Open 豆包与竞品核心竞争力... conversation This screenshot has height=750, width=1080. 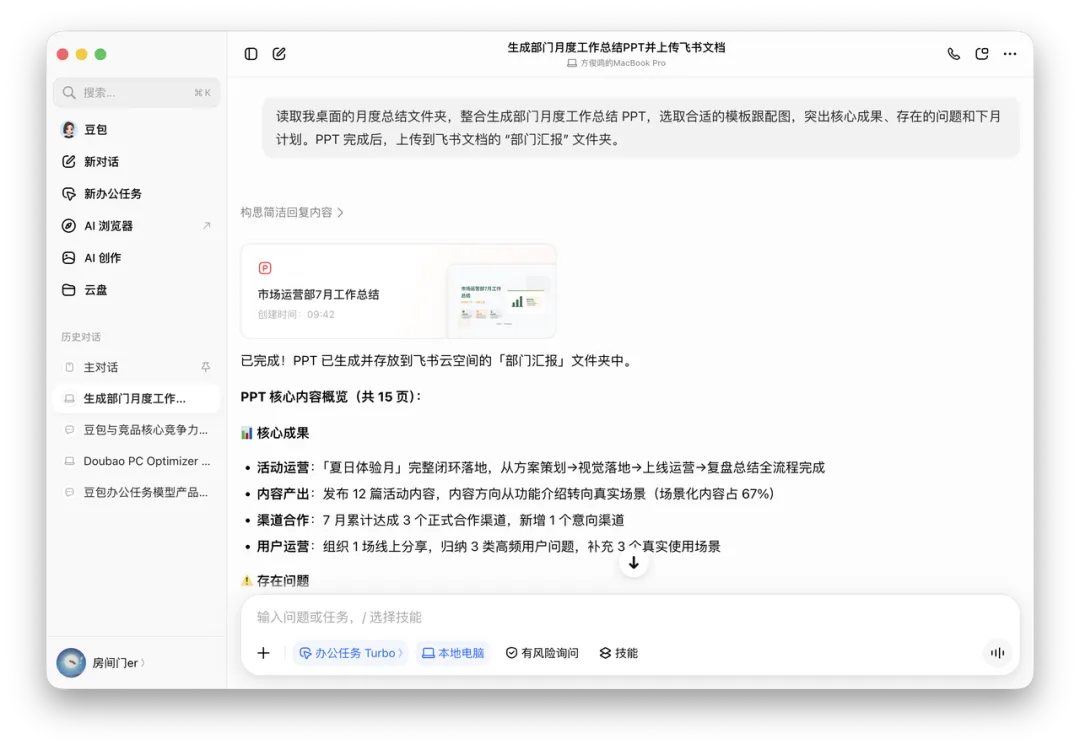click(x=136, y=430)
